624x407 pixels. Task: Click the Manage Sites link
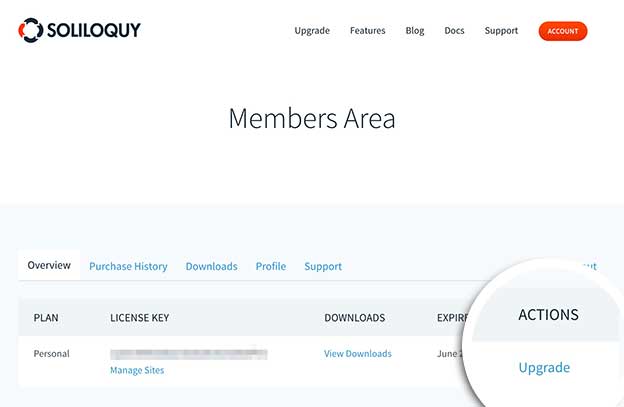[137, 370]
